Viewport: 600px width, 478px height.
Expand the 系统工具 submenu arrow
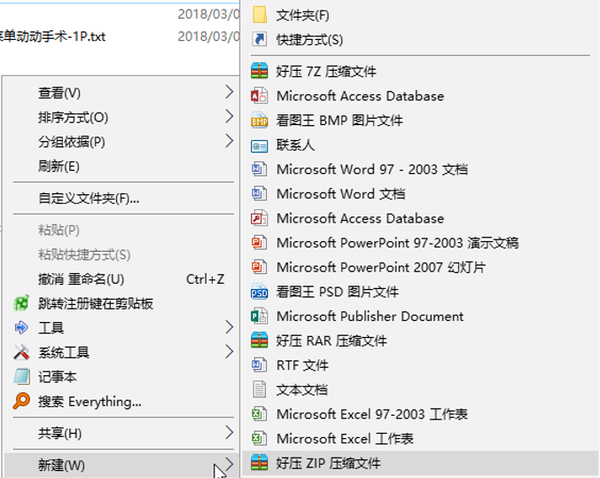tap(229, 352)
